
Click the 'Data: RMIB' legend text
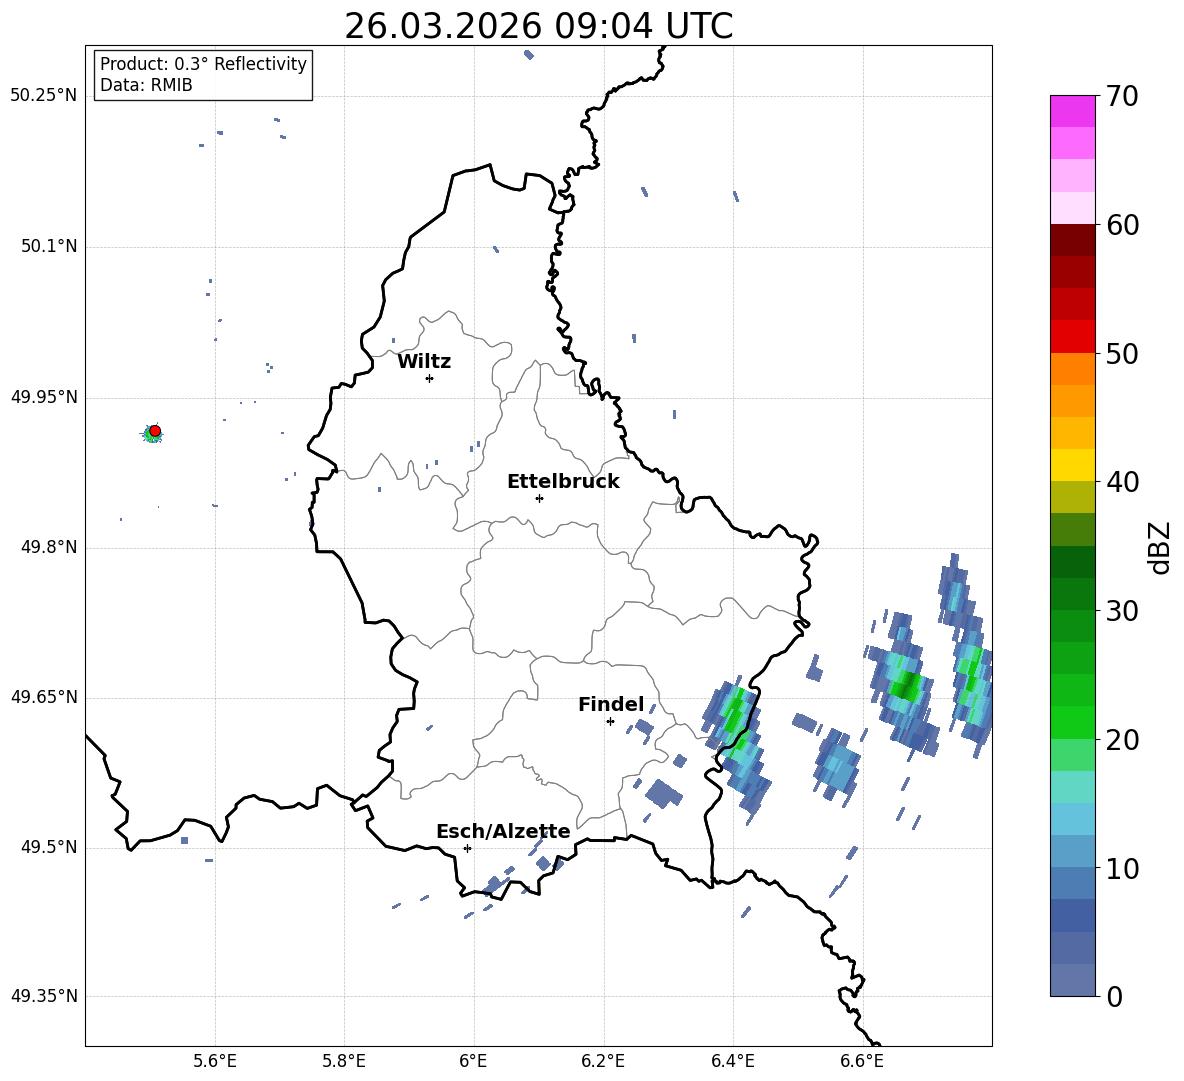(x=146, y=85)
